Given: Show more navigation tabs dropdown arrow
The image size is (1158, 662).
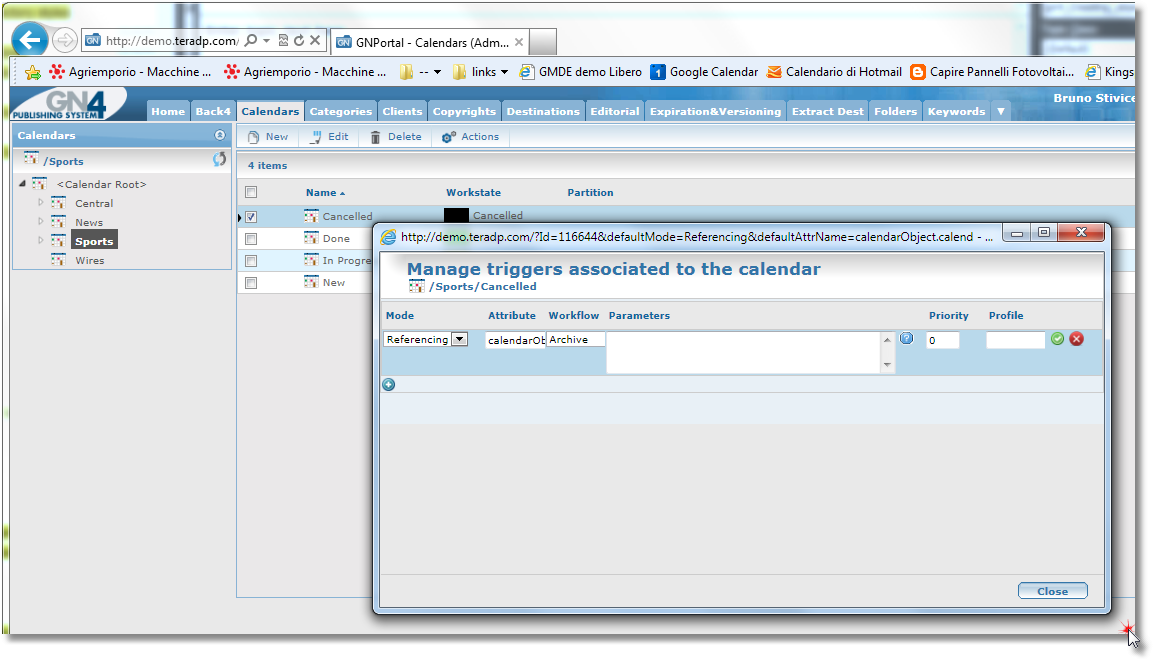Looking at the screenshot, I should tap(1001, 111).
